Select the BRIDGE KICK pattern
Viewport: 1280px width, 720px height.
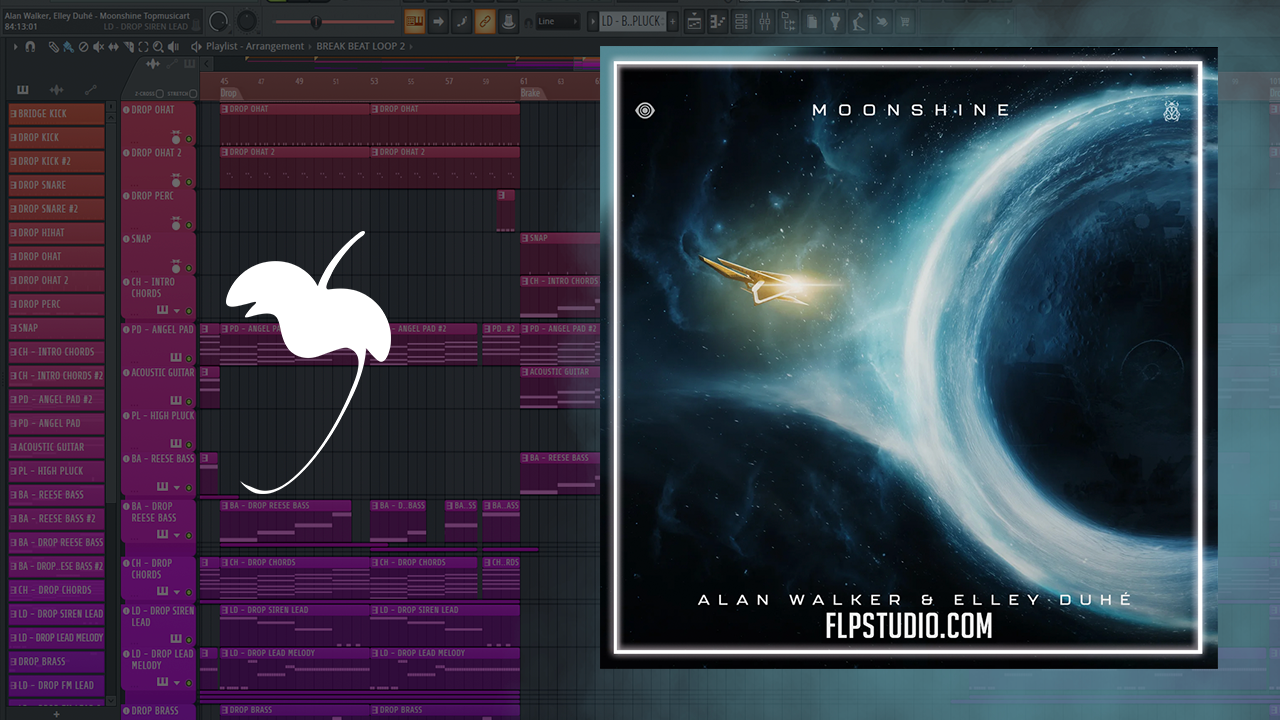[57, 114]
